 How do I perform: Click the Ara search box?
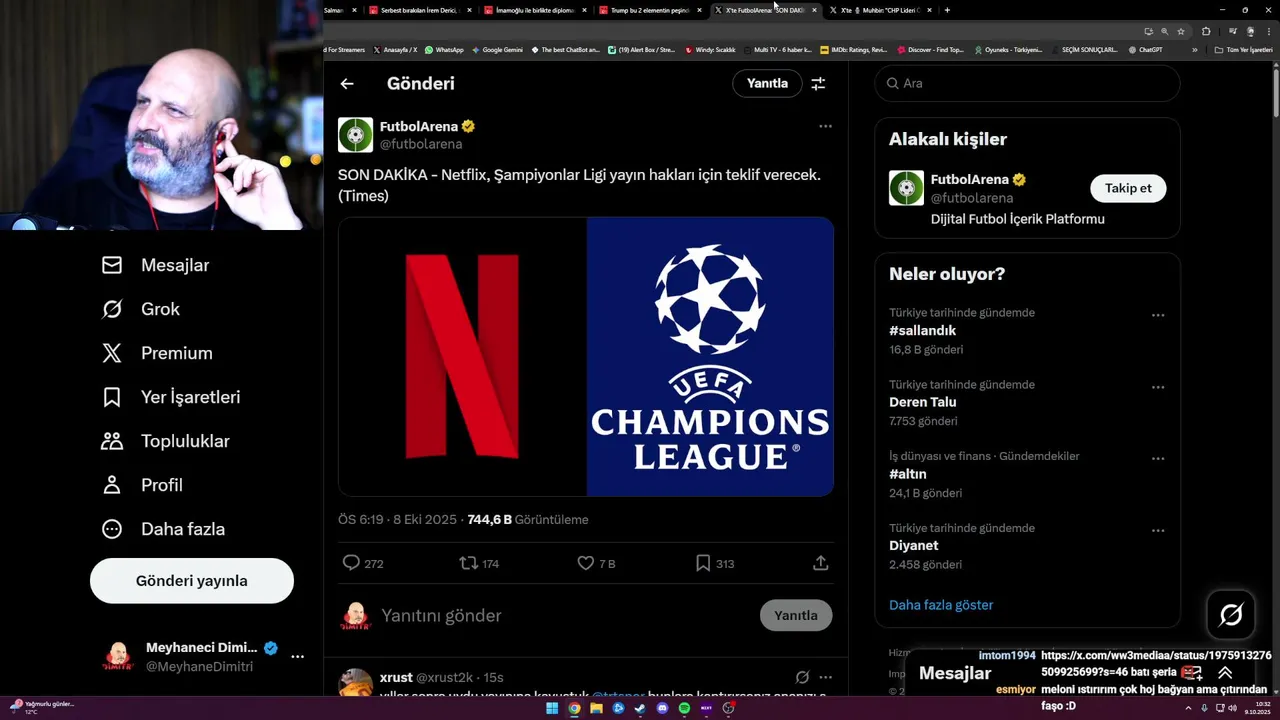click(1027, 84)
